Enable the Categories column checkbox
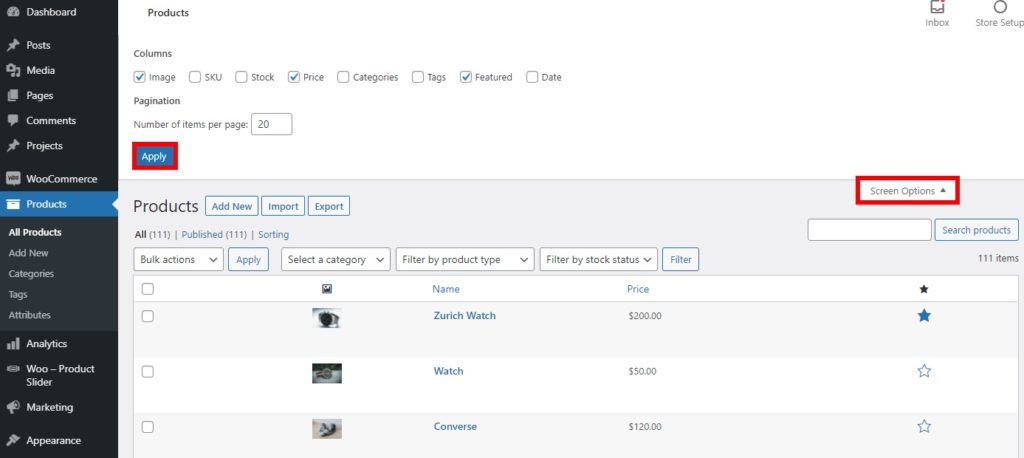 [344, 77]
